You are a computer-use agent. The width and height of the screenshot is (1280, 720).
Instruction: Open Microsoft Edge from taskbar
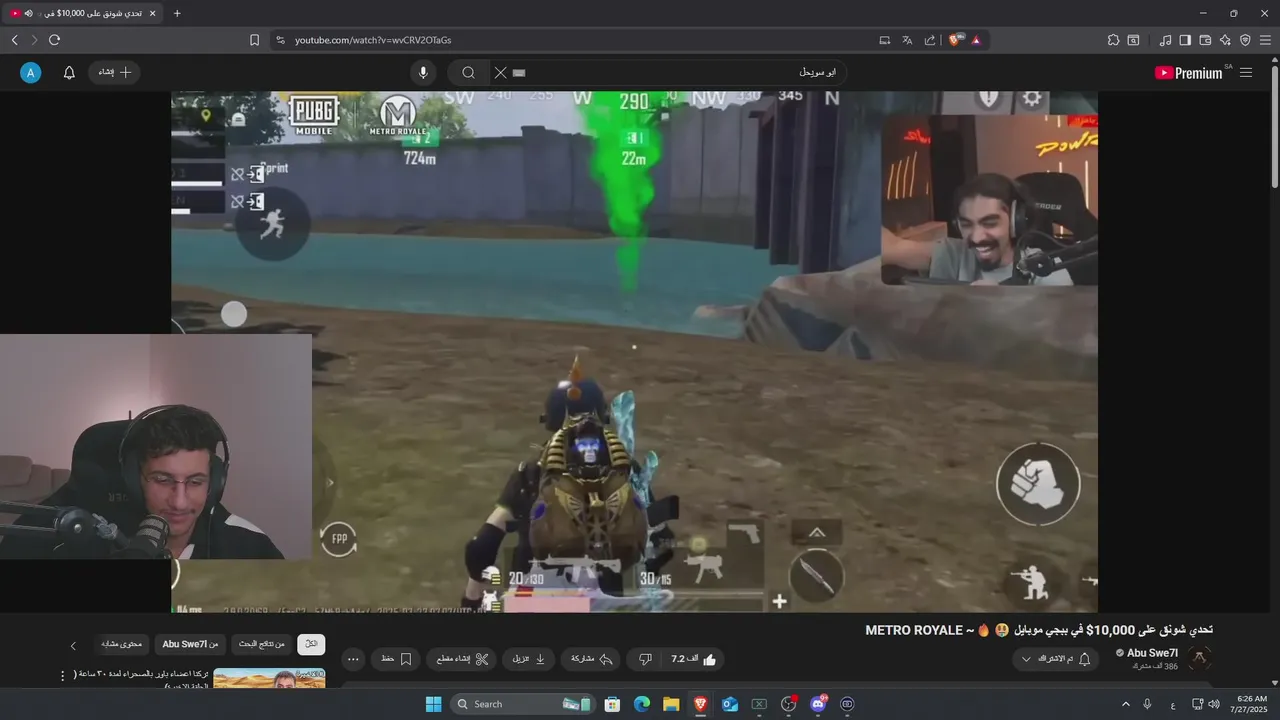(642, 704)
